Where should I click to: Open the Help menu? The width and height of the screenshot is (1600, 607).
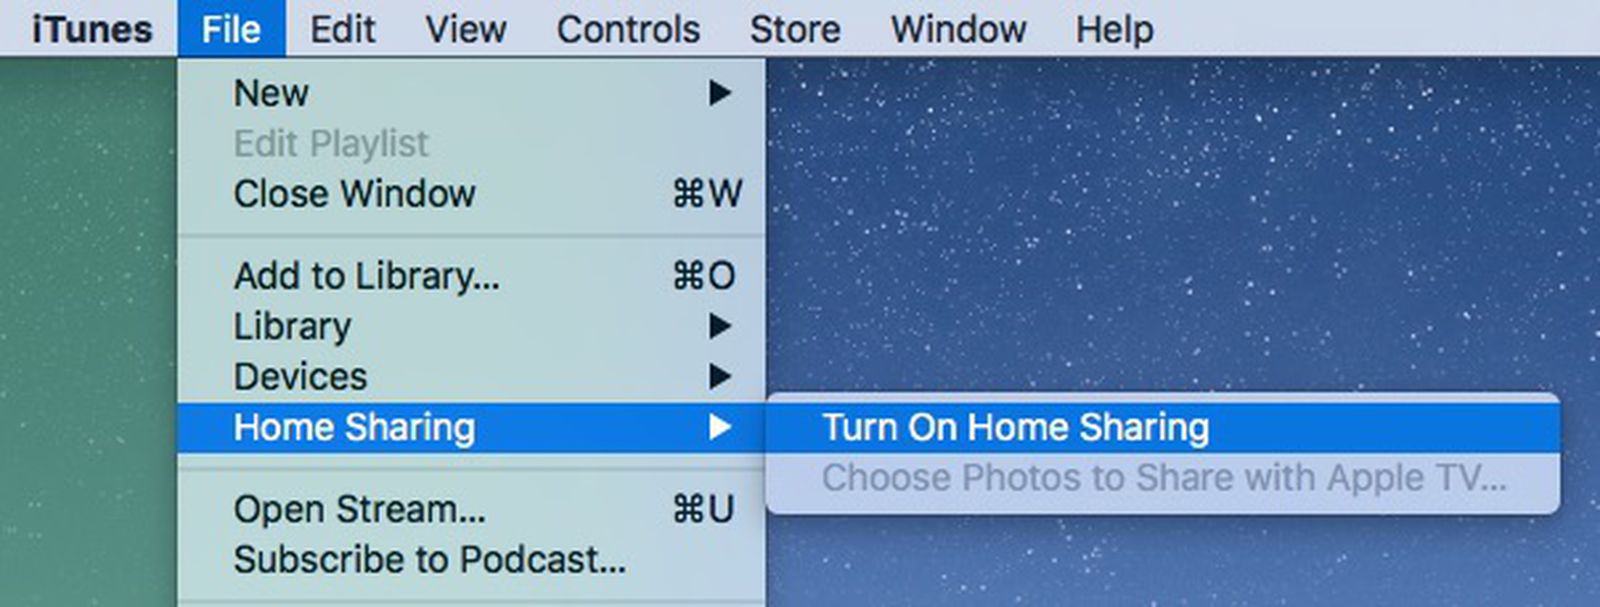pos(1113,28)
